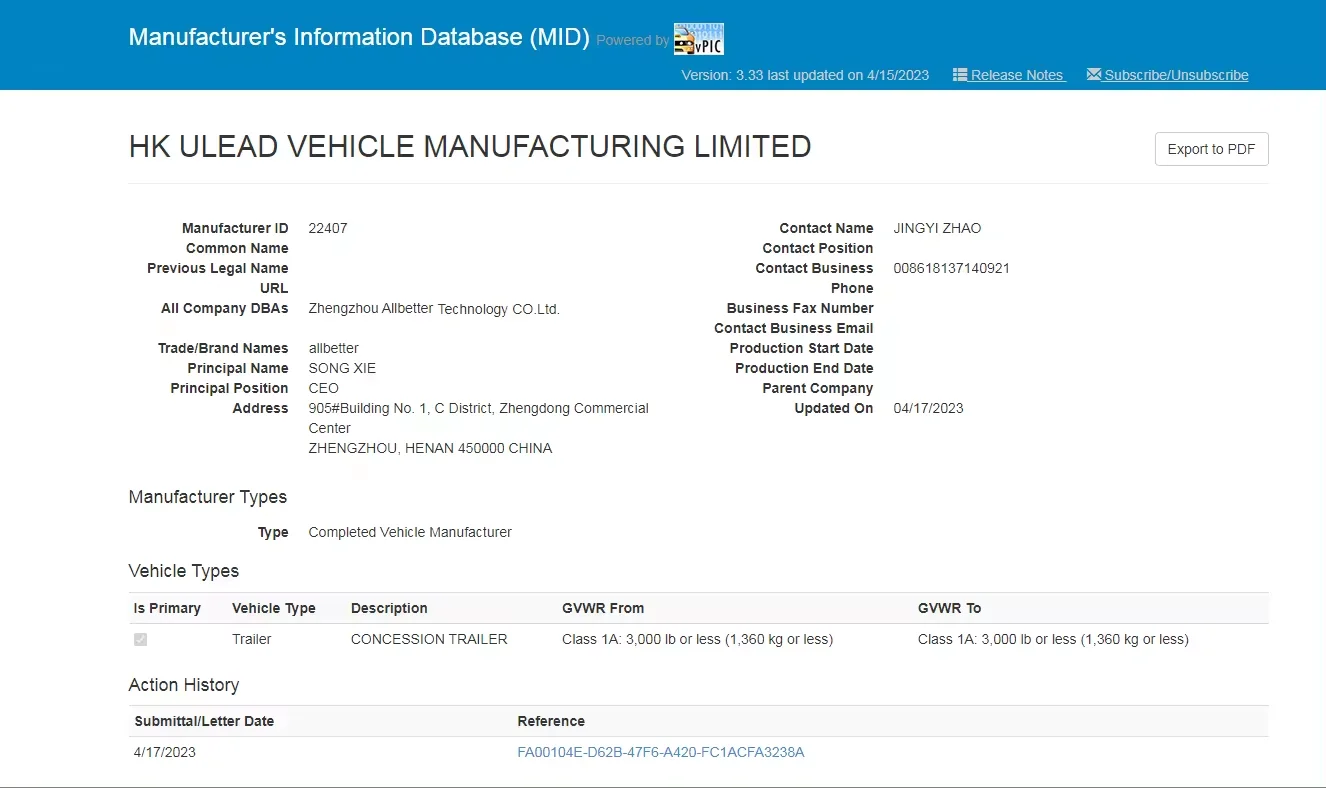Click the HK ULEAD VEHICLE MANUFACTURING heading
Screen dimensions: 1326x788
click(470, 147)
